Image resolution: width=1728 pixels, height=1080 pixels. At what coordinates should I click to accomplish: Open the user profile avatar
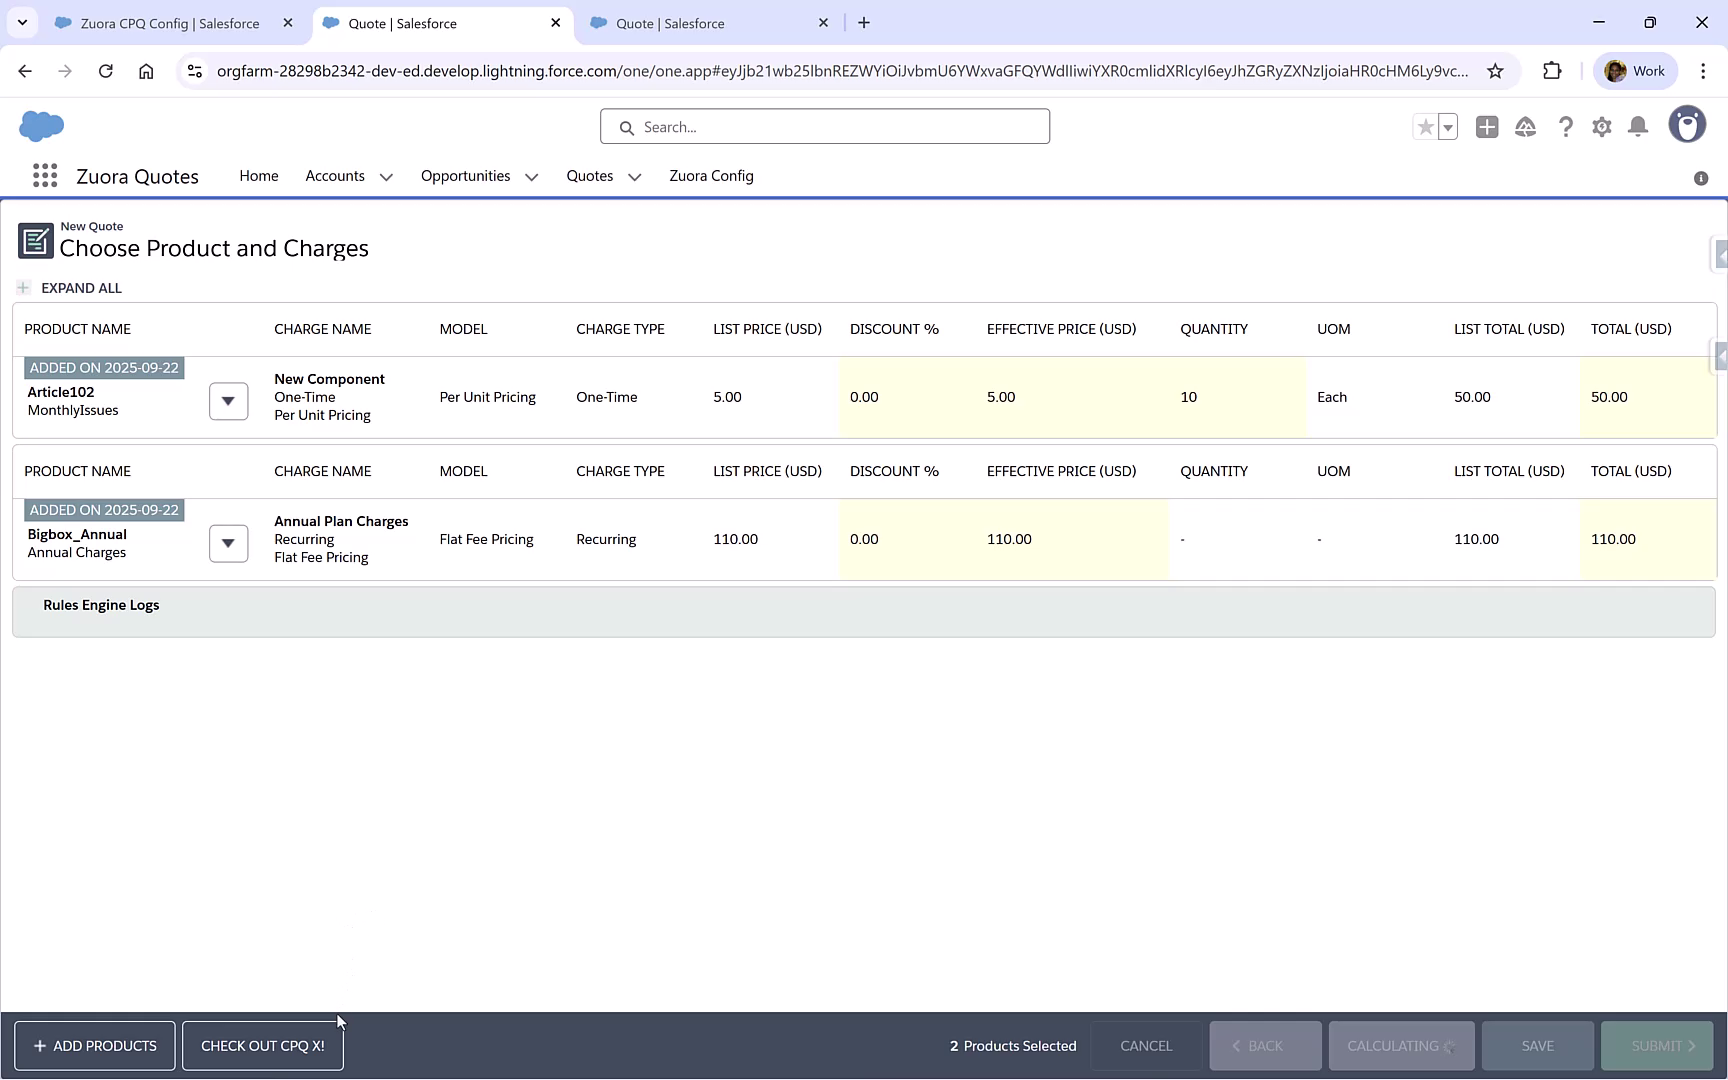[x=1687, y=124]
